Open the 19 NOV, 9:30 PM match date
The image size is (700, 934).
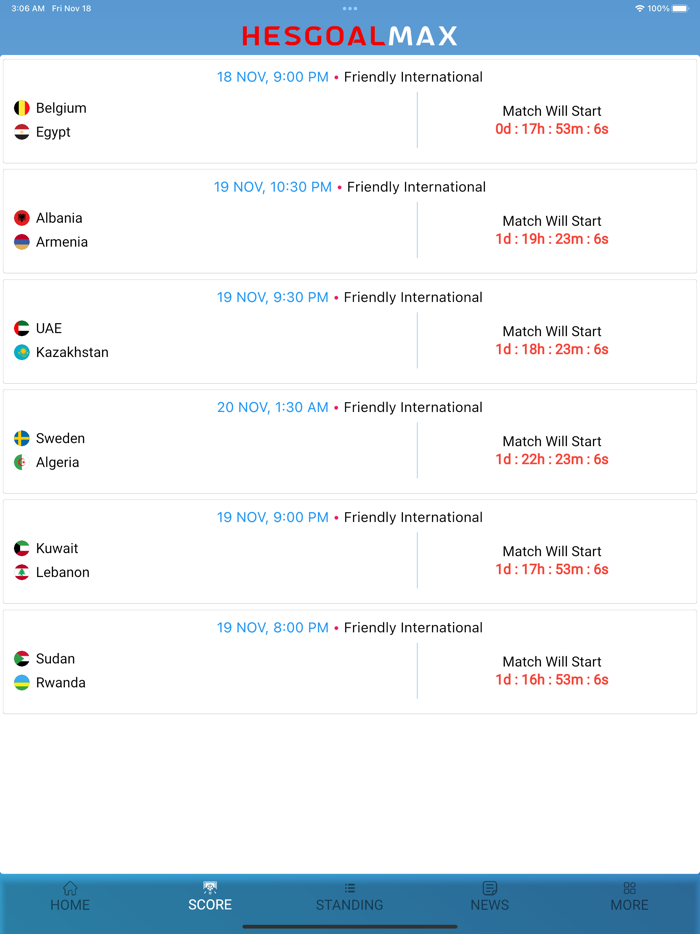click(x=272, y=297)
